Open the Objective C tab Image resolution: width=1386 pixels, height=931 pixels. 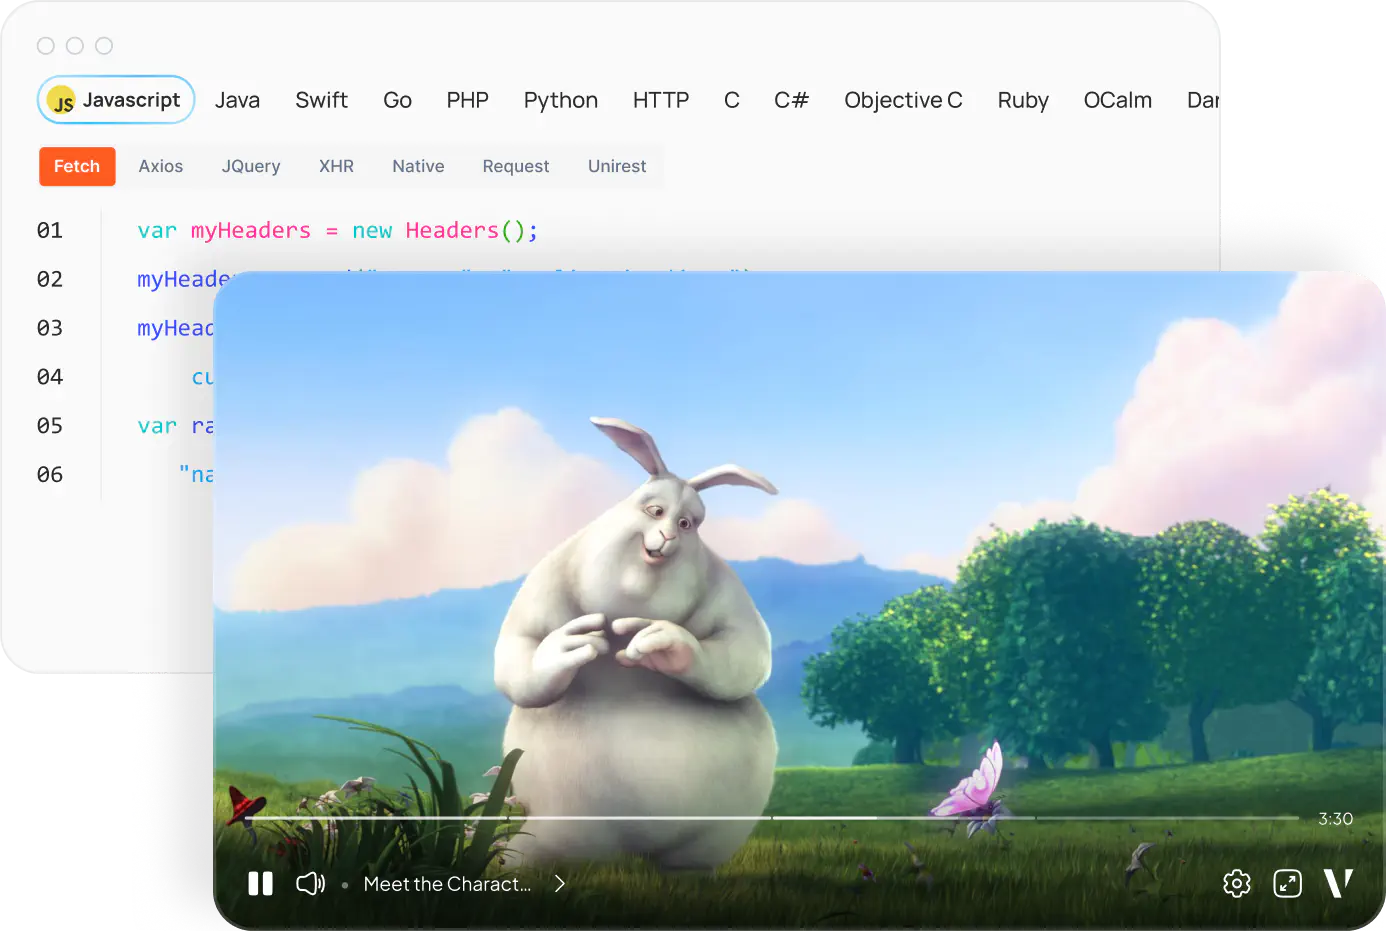pos(903,100)
